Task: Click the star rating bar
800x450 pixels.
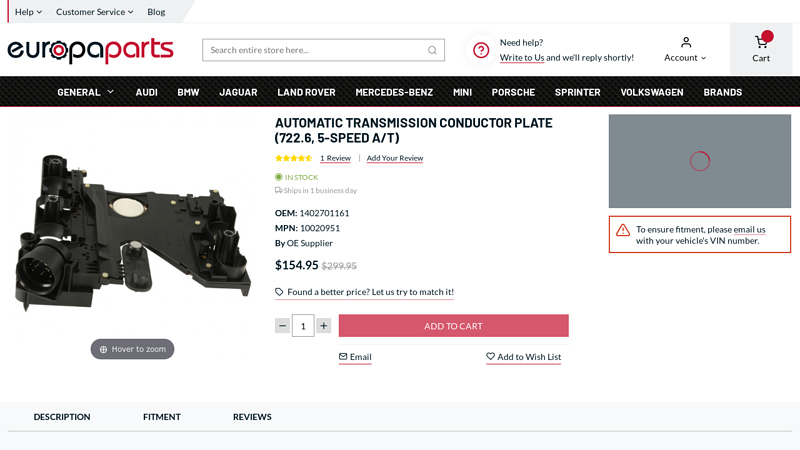Action: pyautogui.click(x=294, y=158)
